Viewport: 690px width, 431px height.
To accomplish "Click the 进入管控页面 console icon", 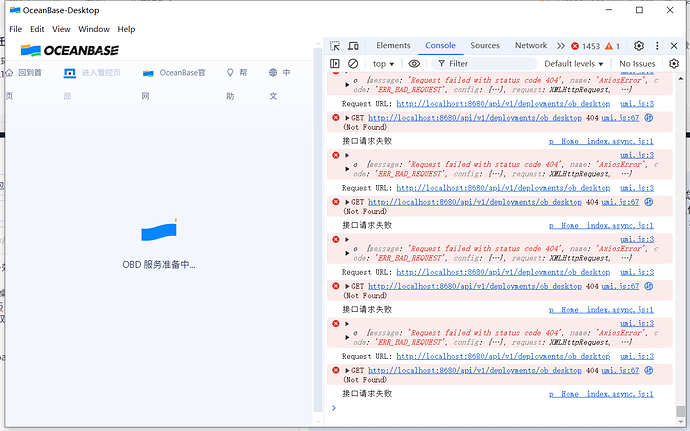I will 70,73.
